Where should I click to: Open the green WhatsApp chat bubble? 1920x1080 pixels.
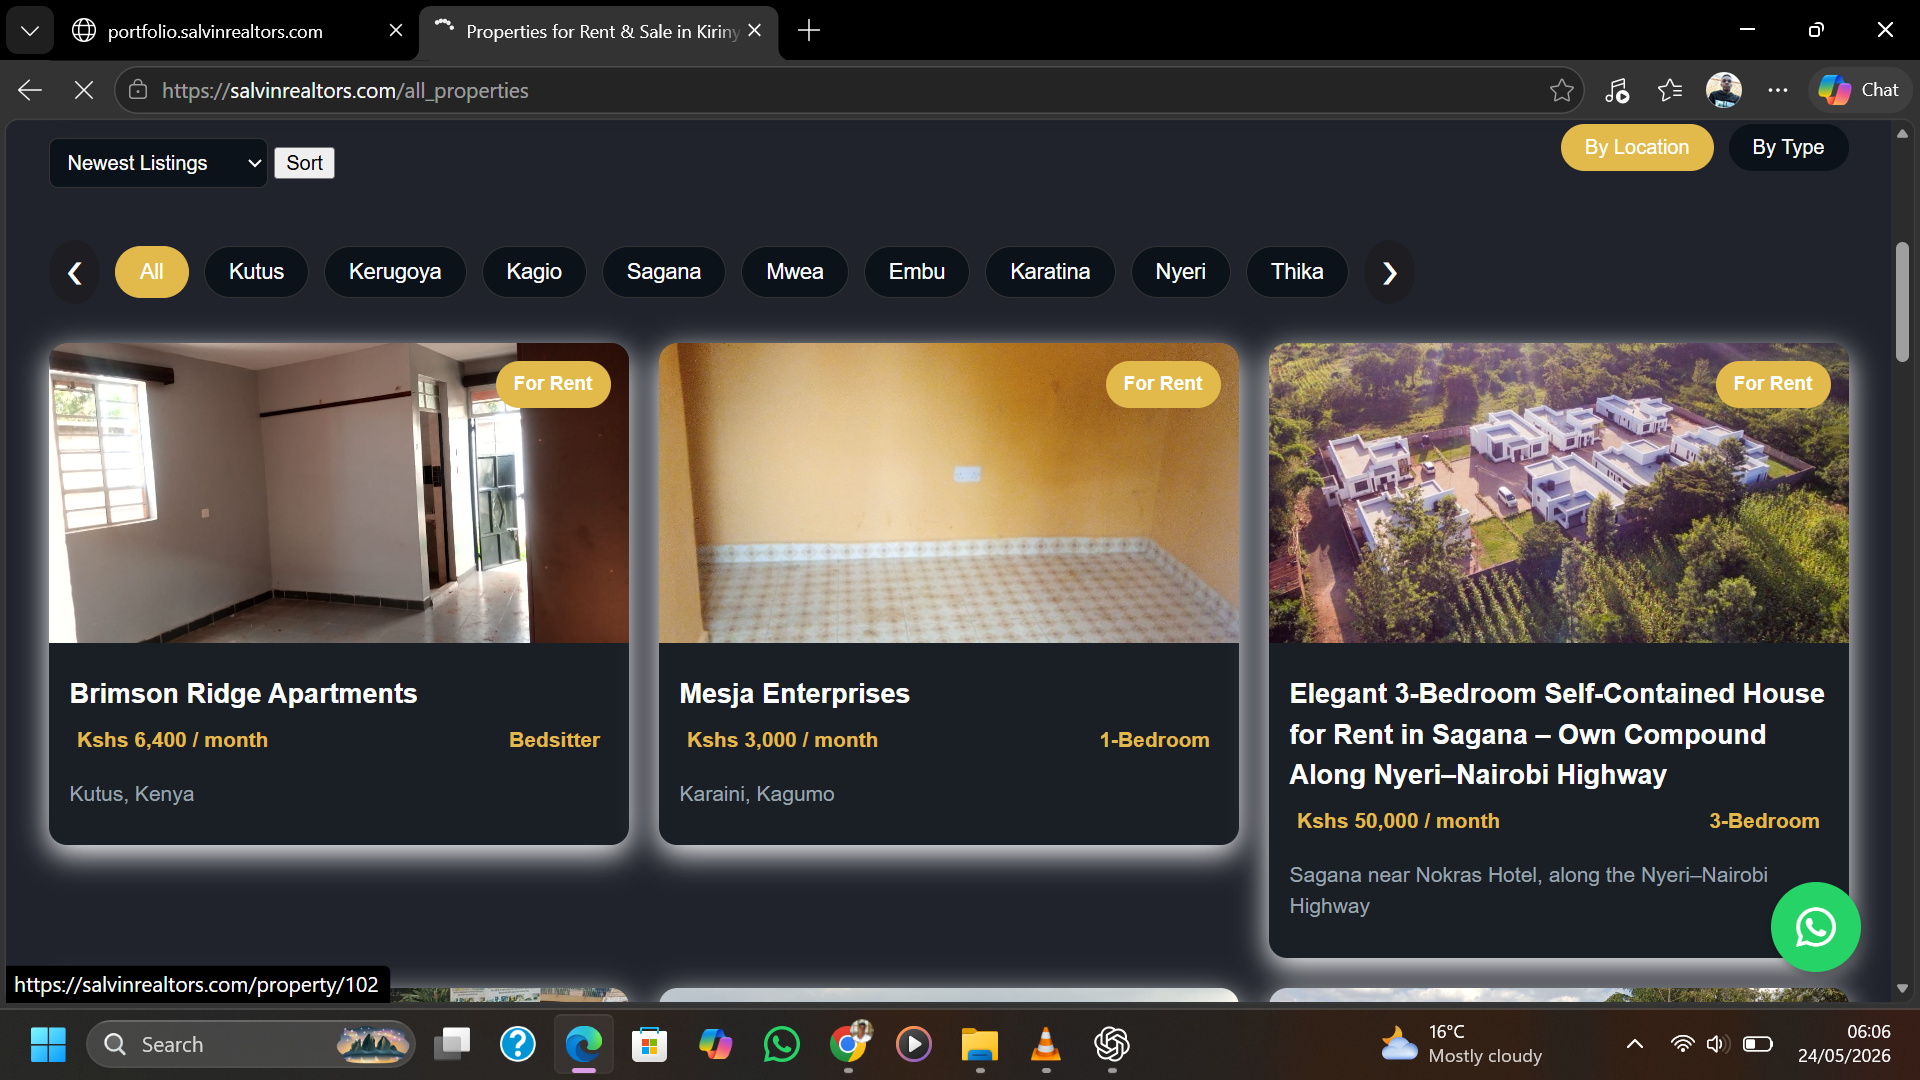[x=1815, y=927]
